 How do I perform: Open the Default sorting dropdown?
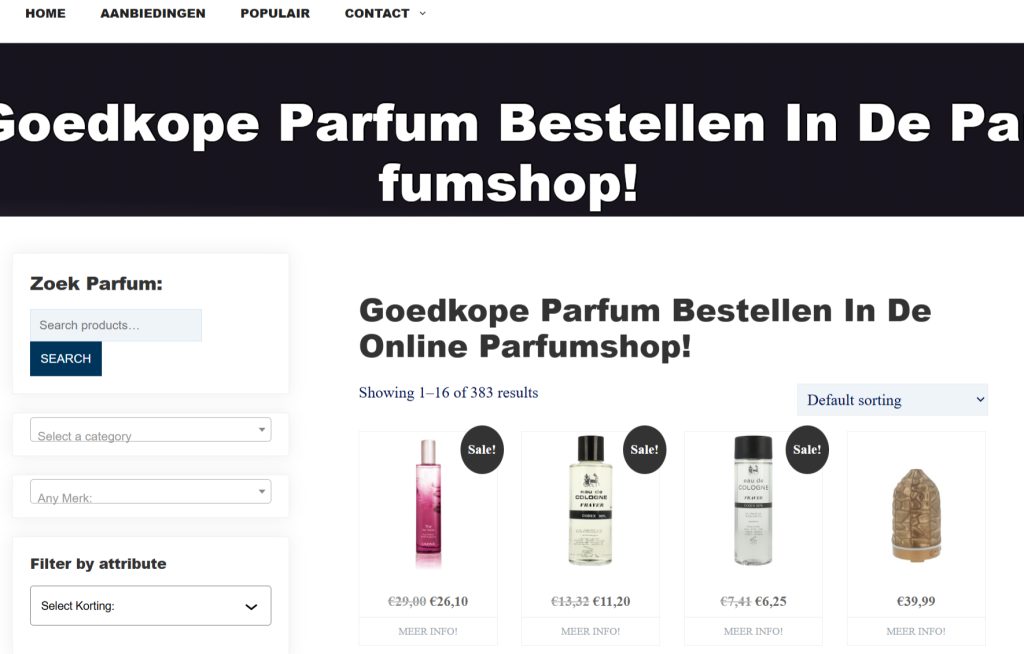point(892,400)
